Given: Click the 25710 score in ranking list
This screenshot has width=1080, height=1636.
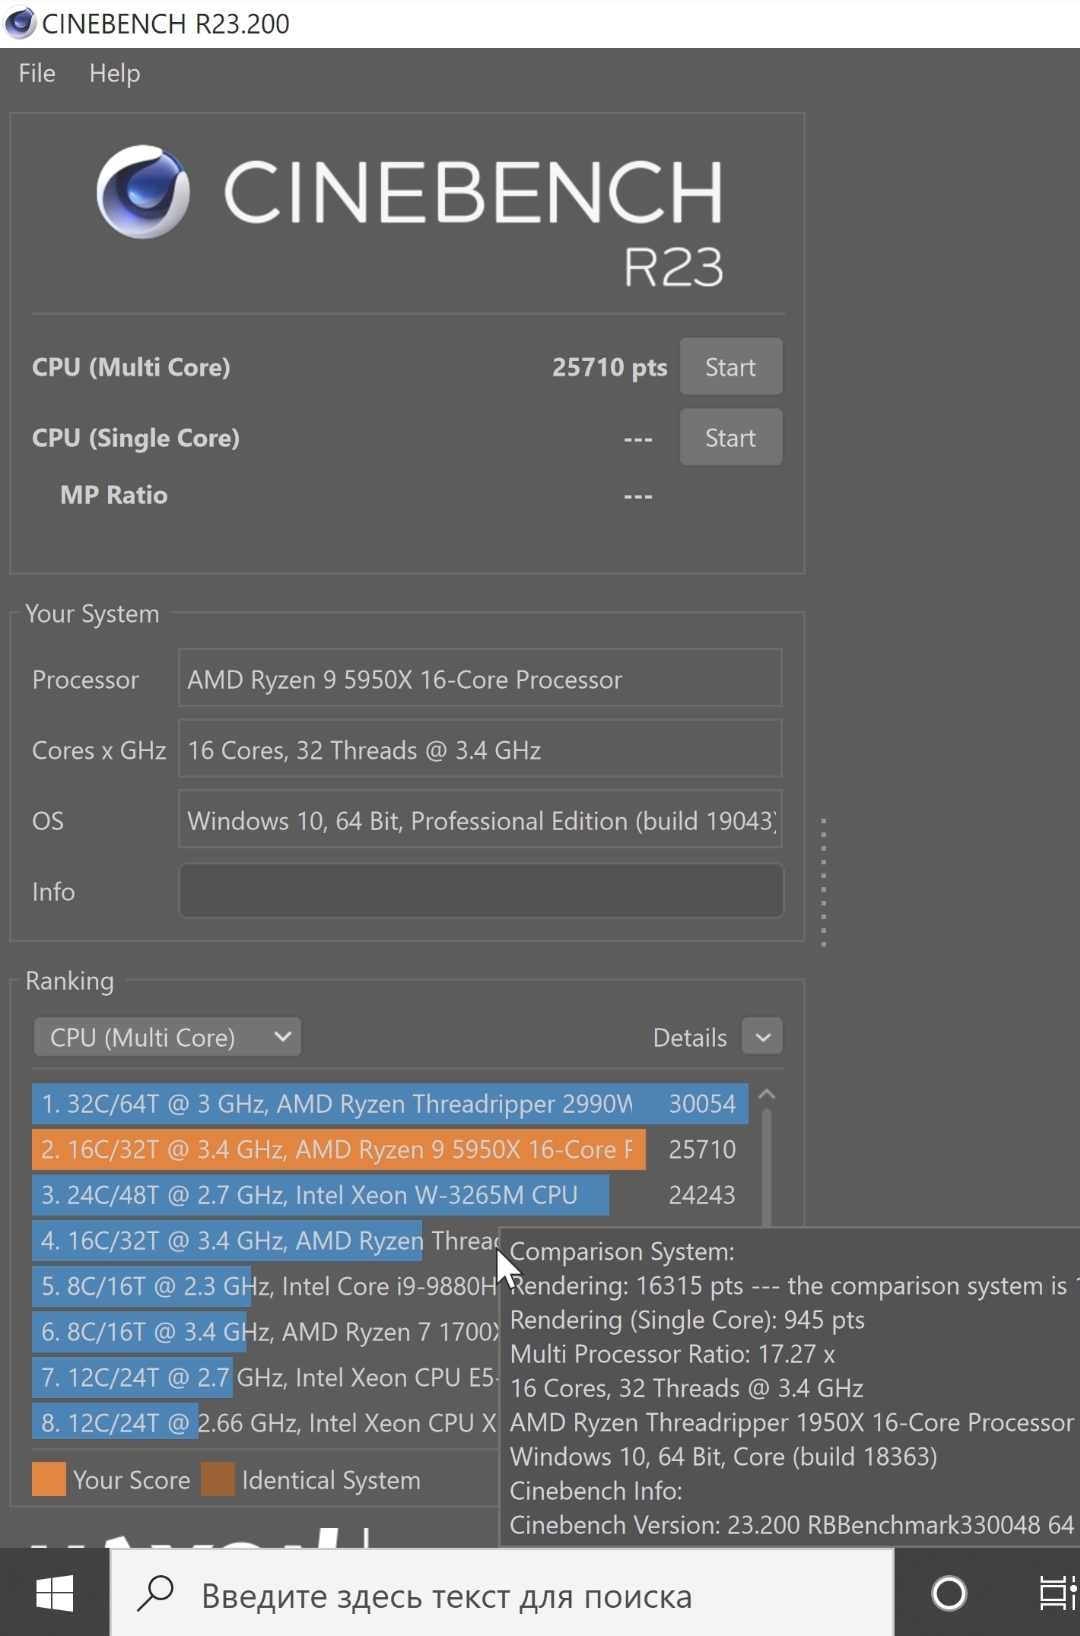Looking at the screenshot, I should pos(702,1150).
